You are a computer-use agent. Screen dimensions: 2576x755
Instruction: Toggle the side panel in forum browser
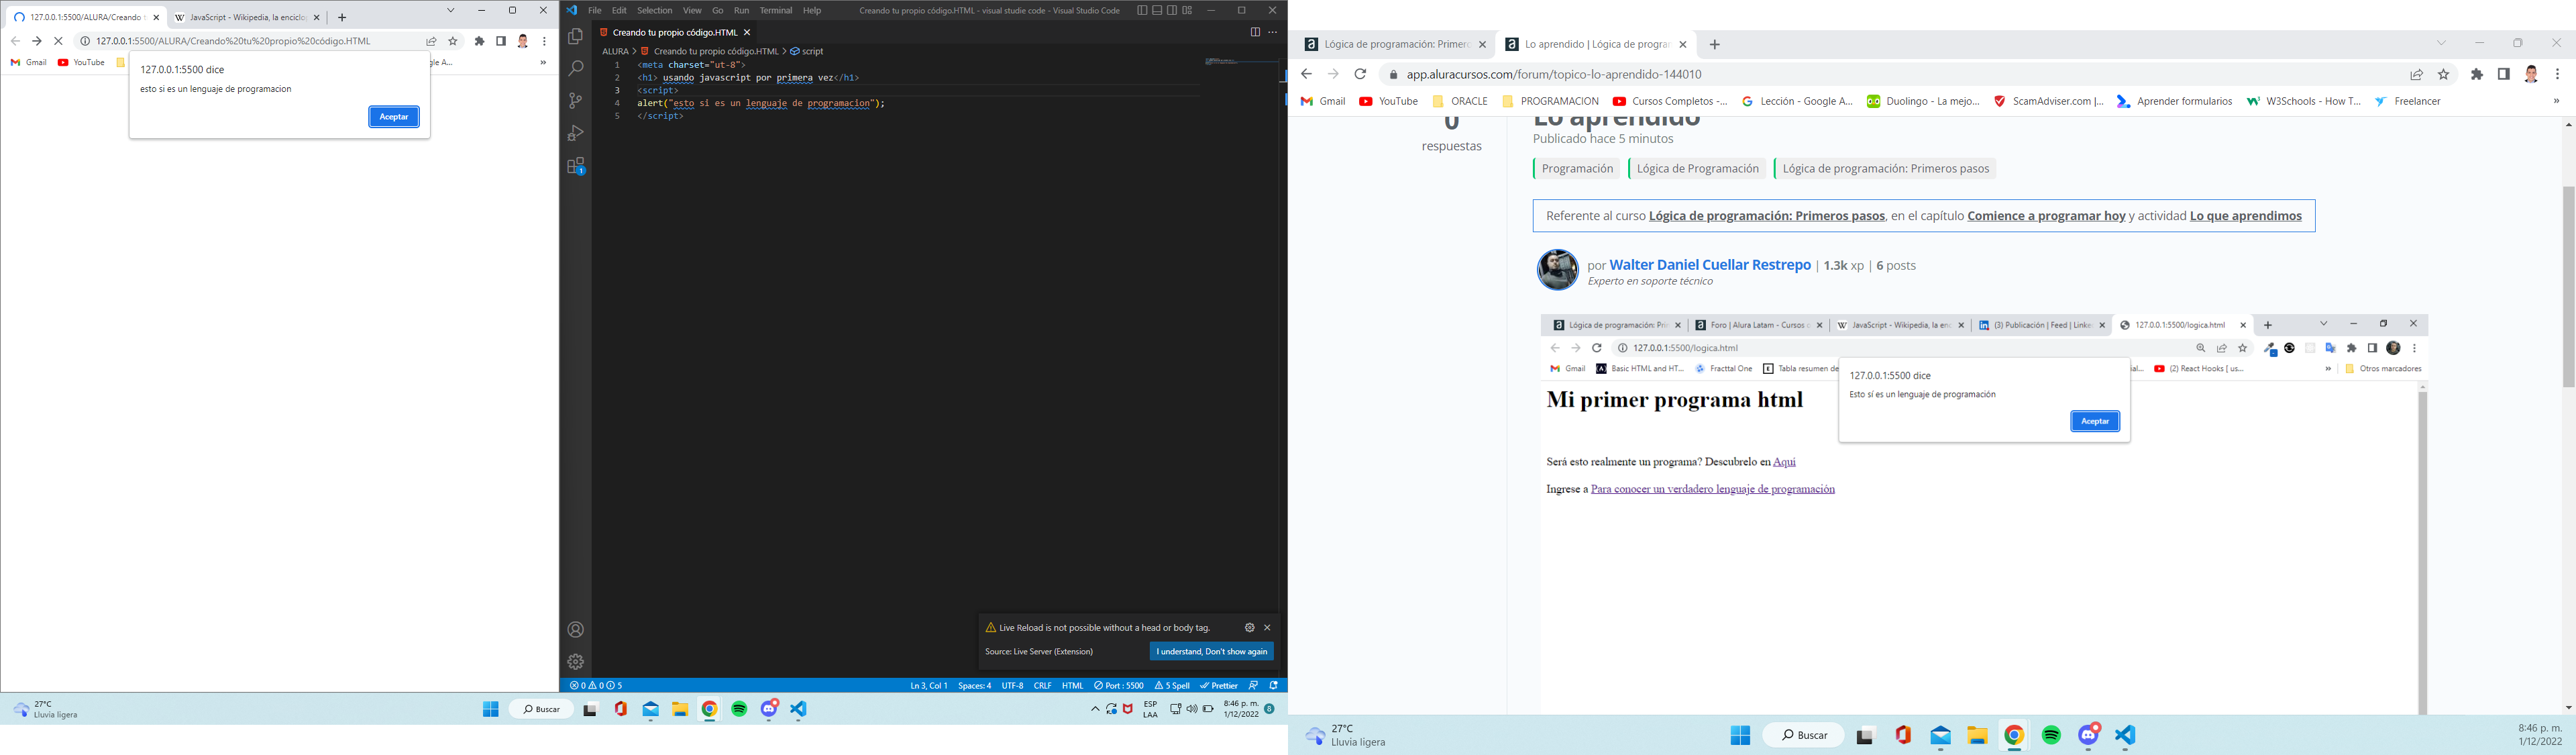tap(2504, 74)
